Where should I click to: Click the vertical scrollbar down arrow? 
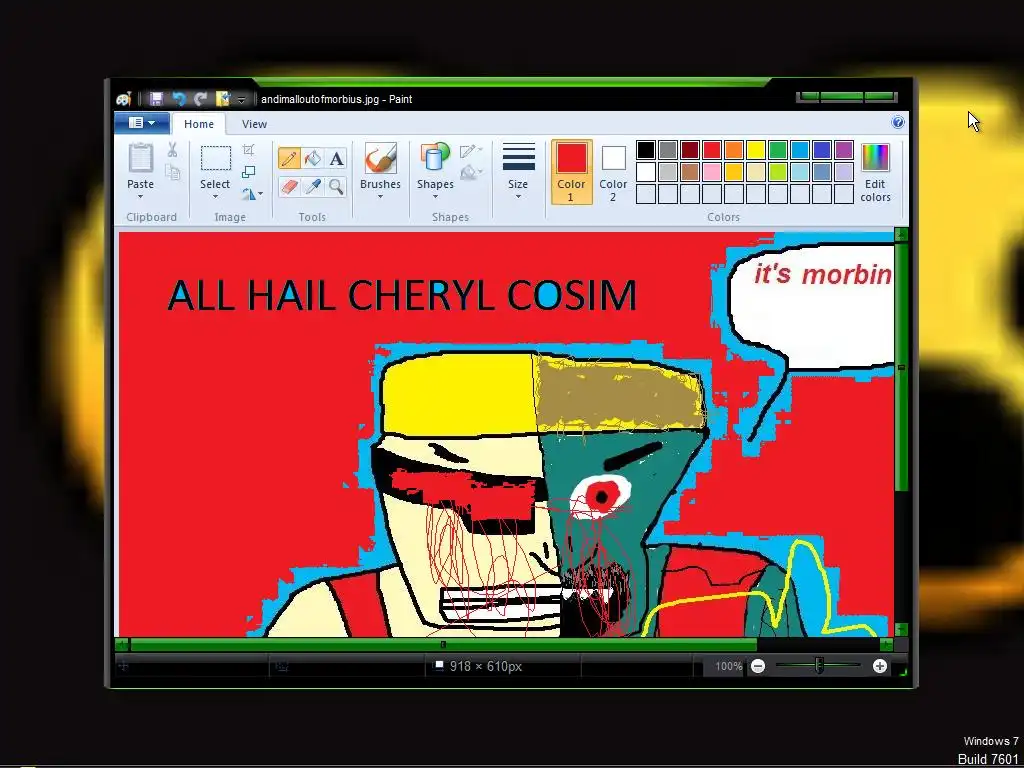(901, 630)
